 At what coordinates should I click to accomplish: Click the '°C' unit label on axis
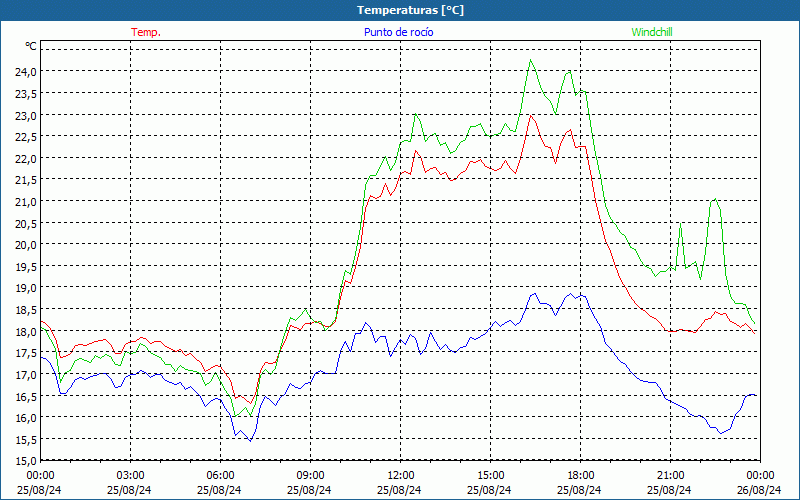(31, 46)
